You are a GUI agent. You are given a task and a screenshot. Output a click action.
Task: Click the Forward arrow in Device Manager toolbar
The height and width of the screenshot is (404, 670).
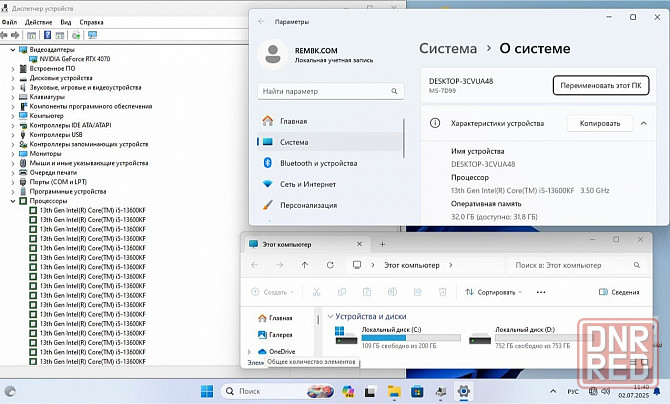(15, 35)
